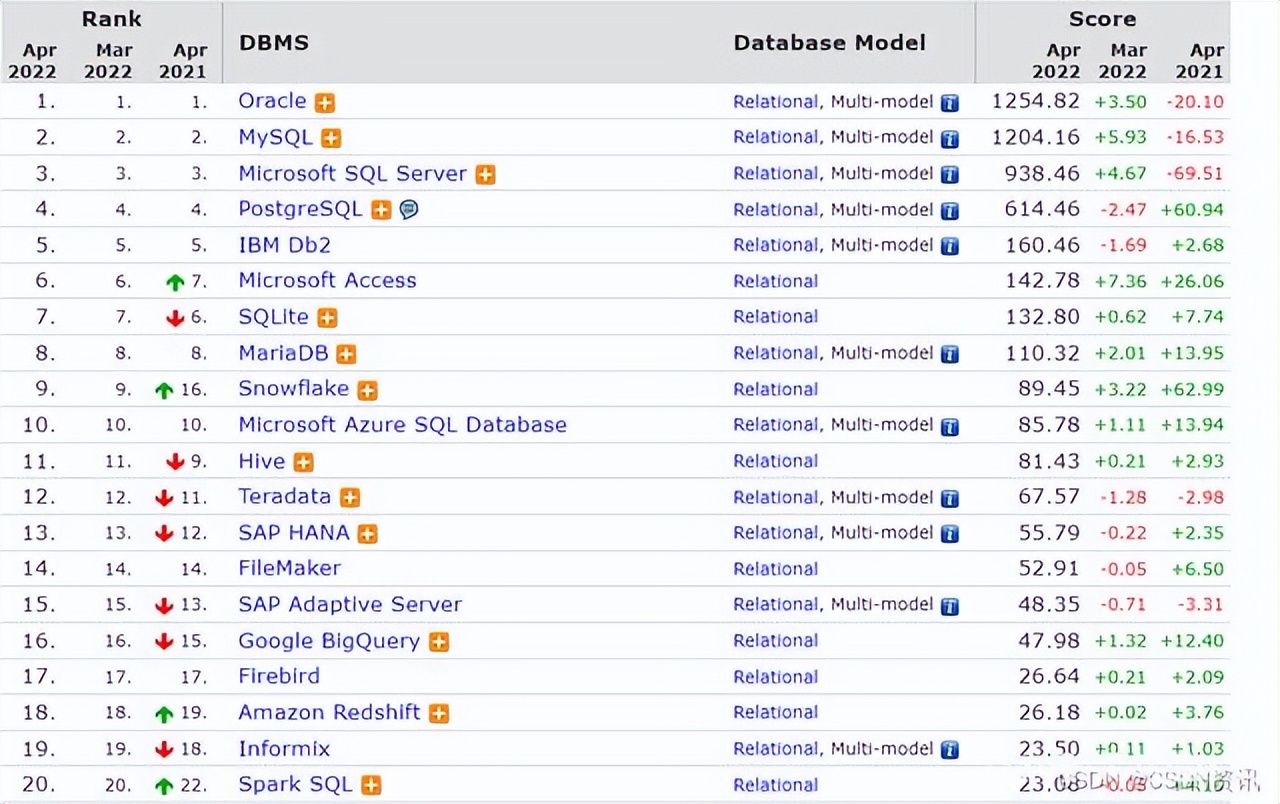
Task: Open the FileMaker link
Action: tap(289, 568)
